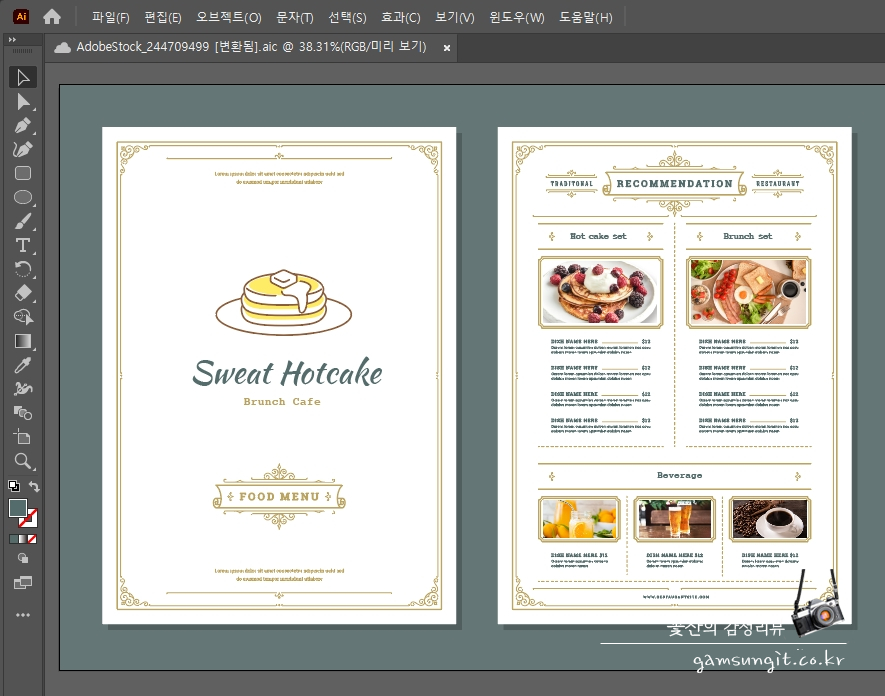
Task: Select the Pen tool
Action: [23, 125]
